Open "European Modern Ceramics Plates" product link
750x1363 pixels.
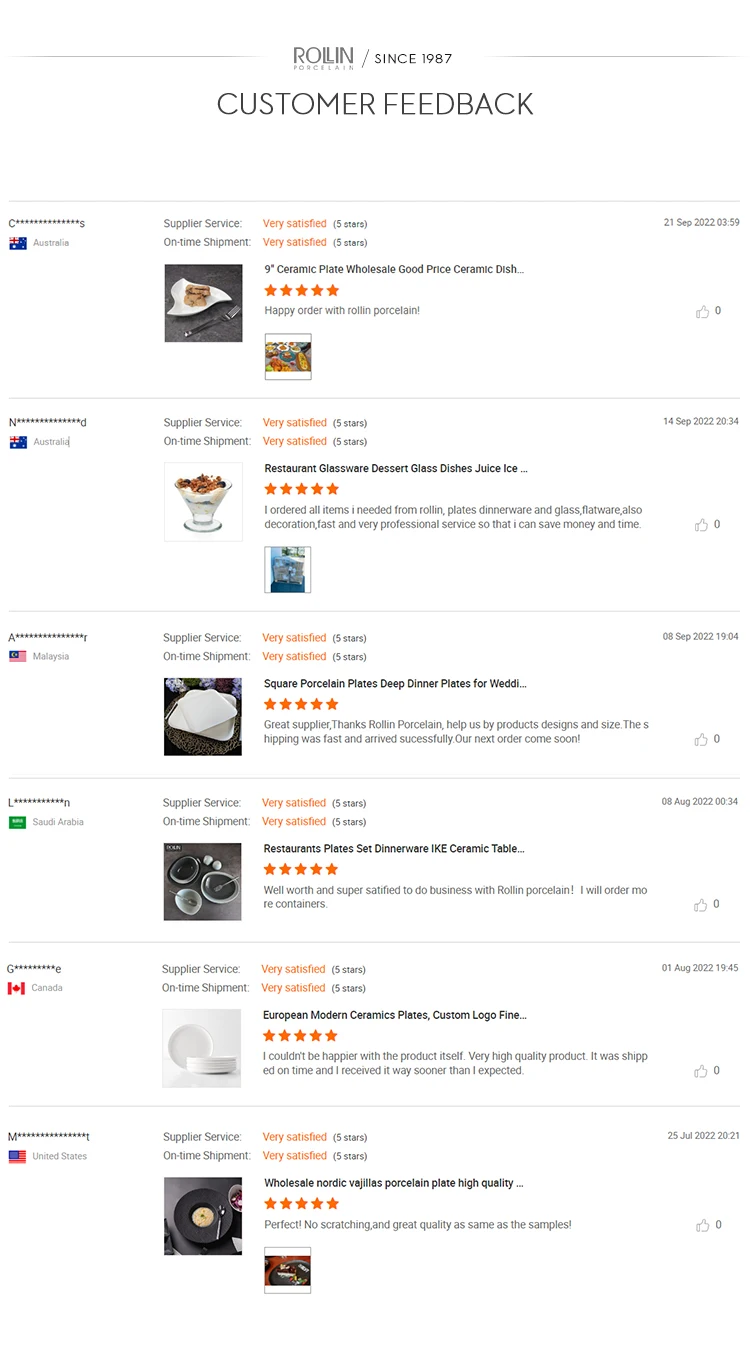tap(395, 1015)
